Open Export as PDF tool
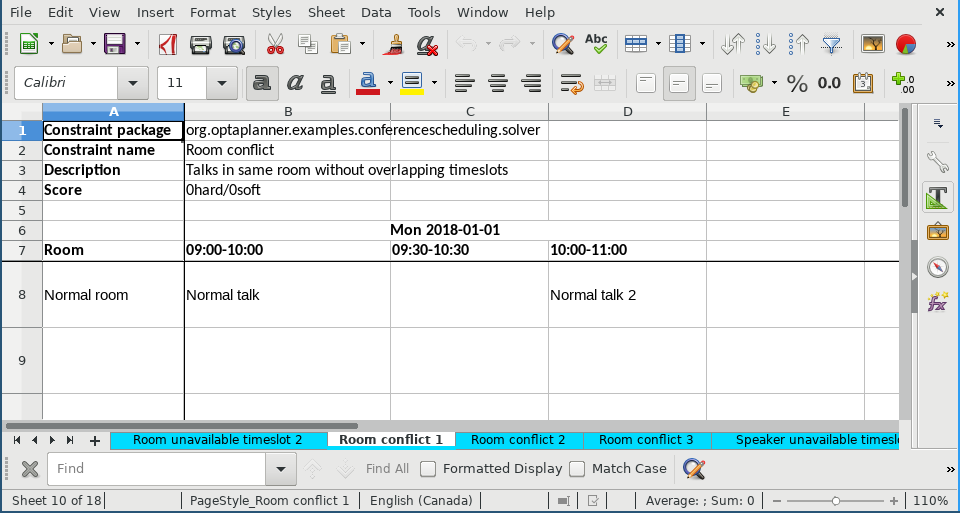 169,44
